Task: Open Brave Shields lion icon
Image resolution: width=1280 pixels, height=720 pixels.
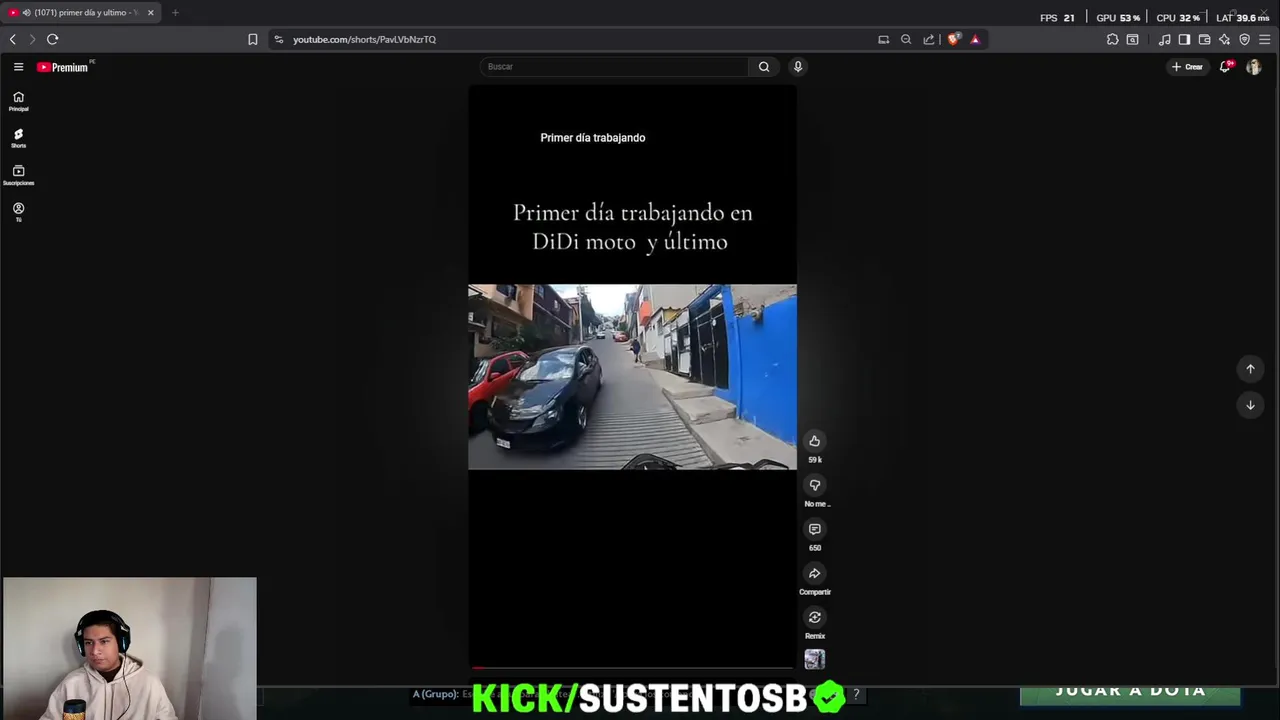Action: click(x=954, y=40)
